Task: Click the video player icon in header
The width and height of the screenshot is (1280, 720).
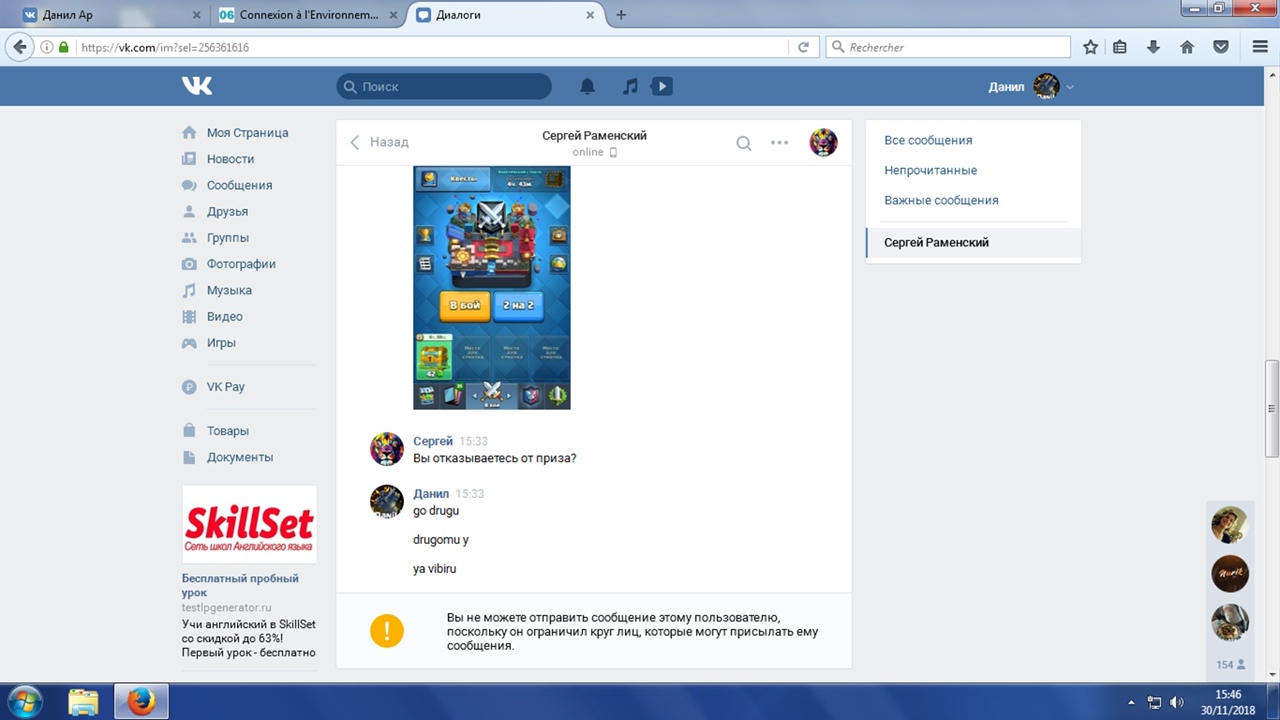Action: pos(661,87)
